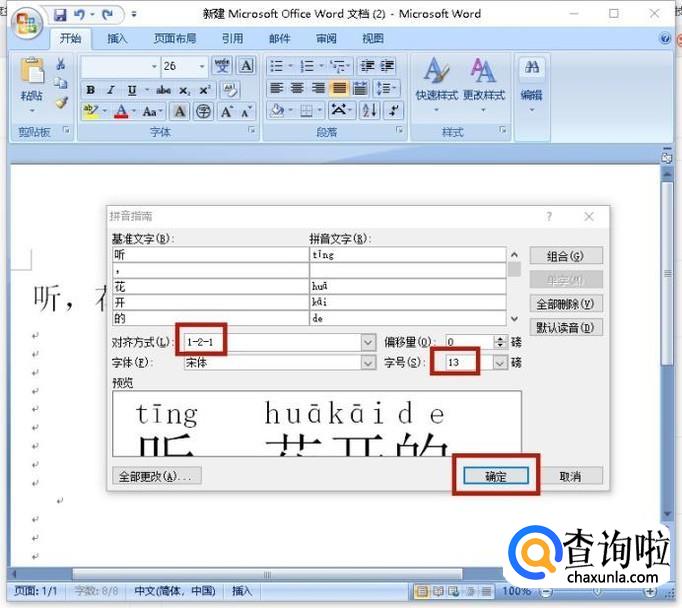Viewport: 682px width, 608px height.
Task: Underline the selected text
Action: [x=132, y=90]
